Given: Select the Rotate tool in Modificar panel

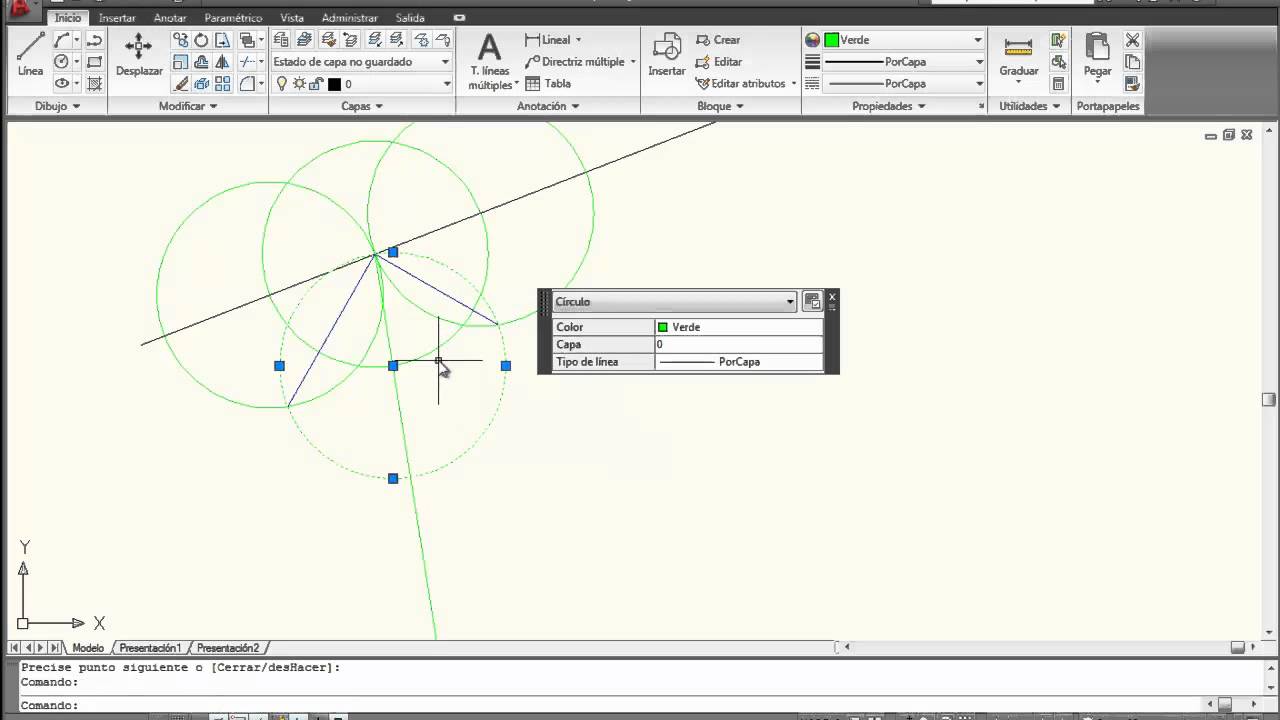Looking at the screenshot, I should pos(201,40).
